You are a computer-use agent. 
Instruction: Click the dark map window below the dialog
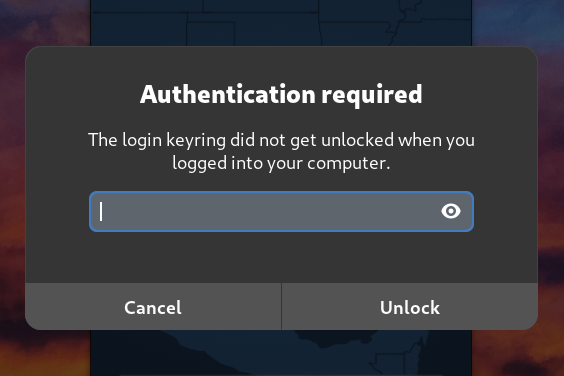click(x=281, y=353)
